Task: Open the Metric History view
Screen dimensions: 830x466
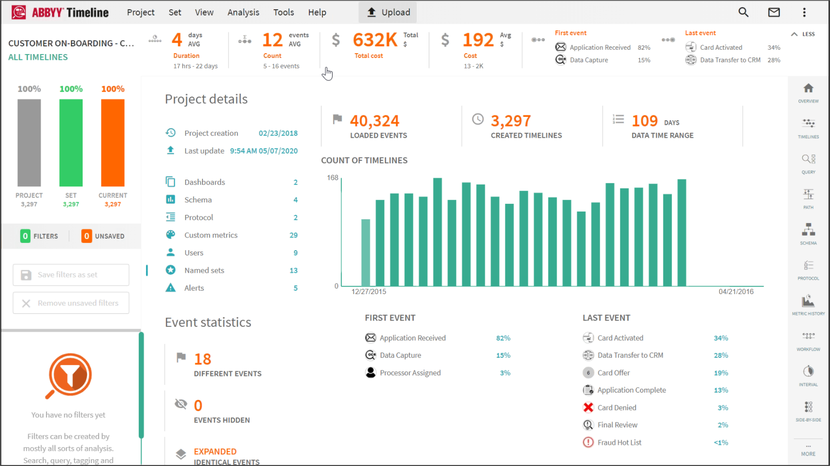Action: point(808,305)
